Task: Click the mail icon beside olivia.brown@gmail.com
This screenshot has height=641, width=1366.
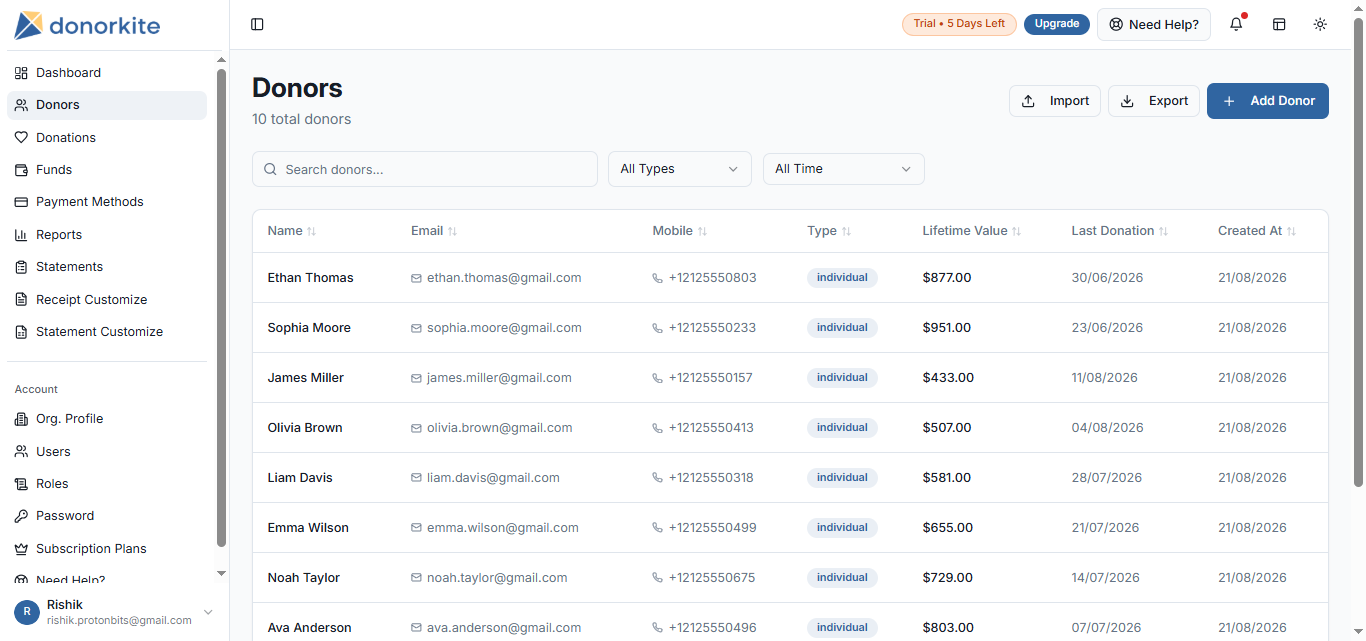Action: pyautogui.click(x=416, y=428)
